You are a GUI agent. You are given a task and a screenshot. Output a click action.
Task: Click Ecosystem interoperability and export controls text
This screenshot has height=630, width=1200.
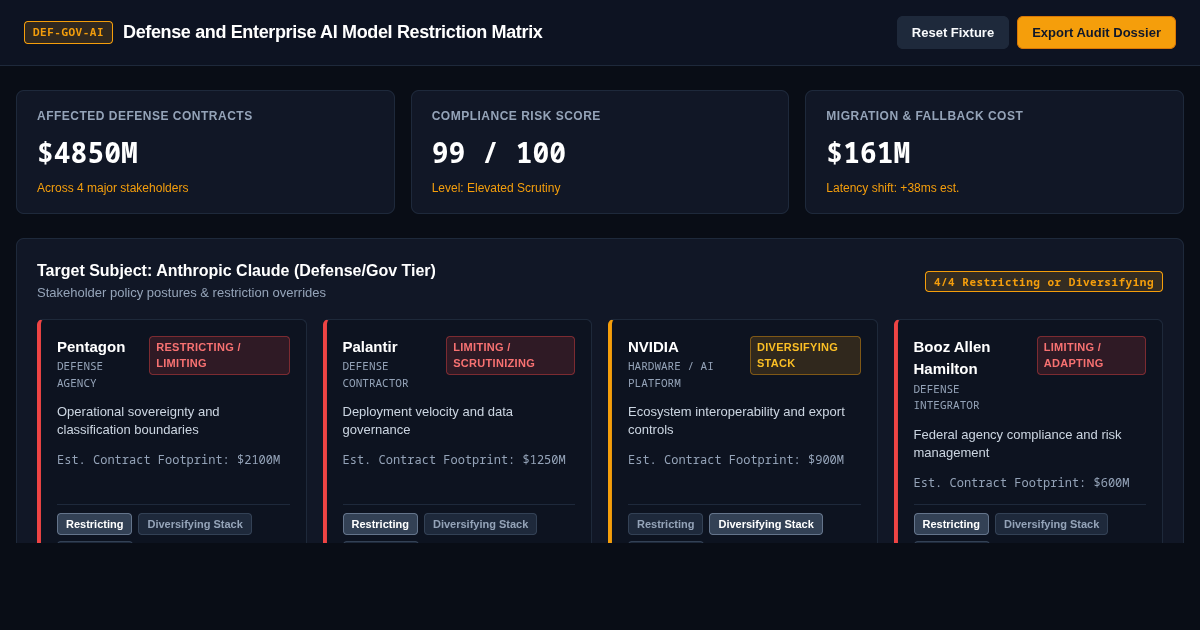point(736,421)
